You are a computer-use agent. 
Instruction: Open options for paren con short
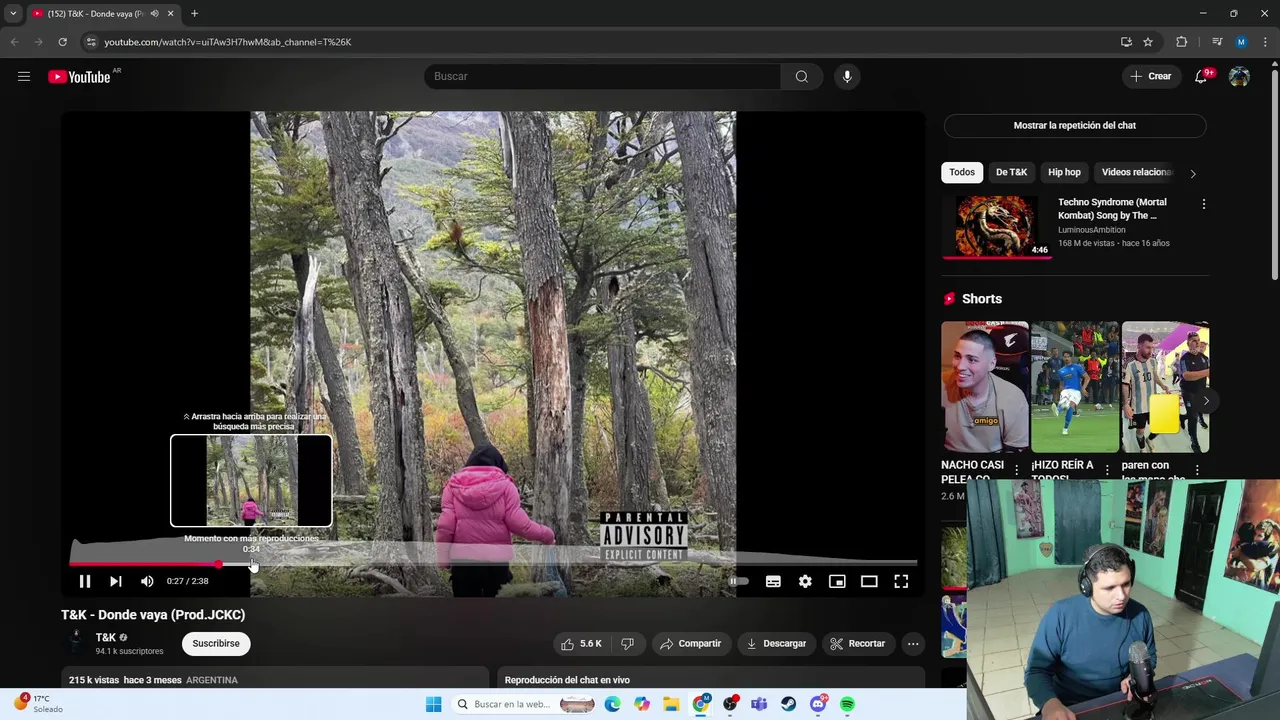(1197, 470)
